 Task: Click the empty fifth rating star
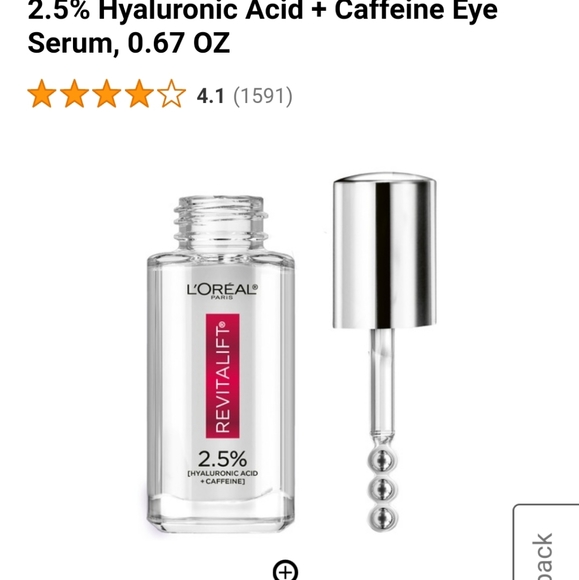[171, 94]
